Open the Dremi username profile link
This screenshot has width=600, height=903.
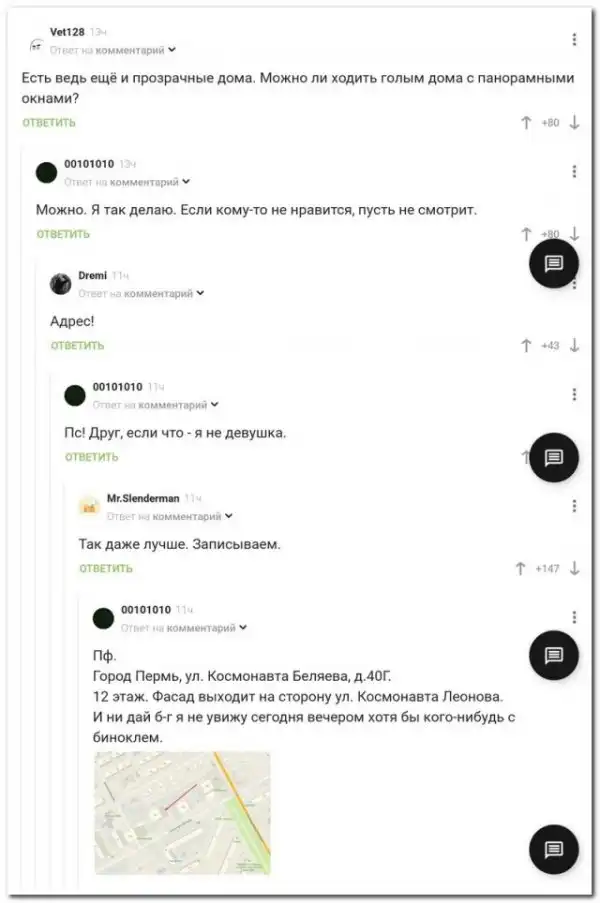(93, 275)
